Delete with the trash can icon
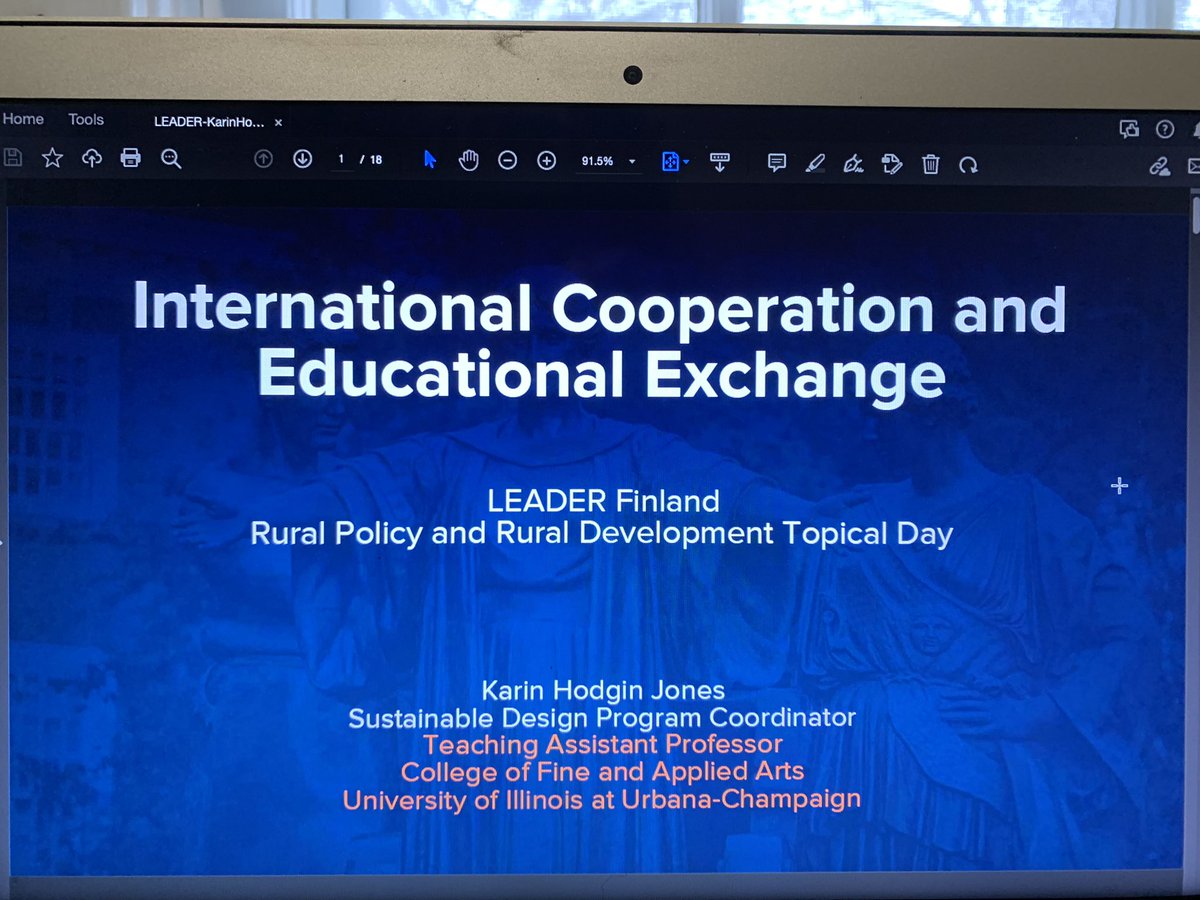This screenshot has height=900, width=1200. pyautogui.click(x=930, y=164)
